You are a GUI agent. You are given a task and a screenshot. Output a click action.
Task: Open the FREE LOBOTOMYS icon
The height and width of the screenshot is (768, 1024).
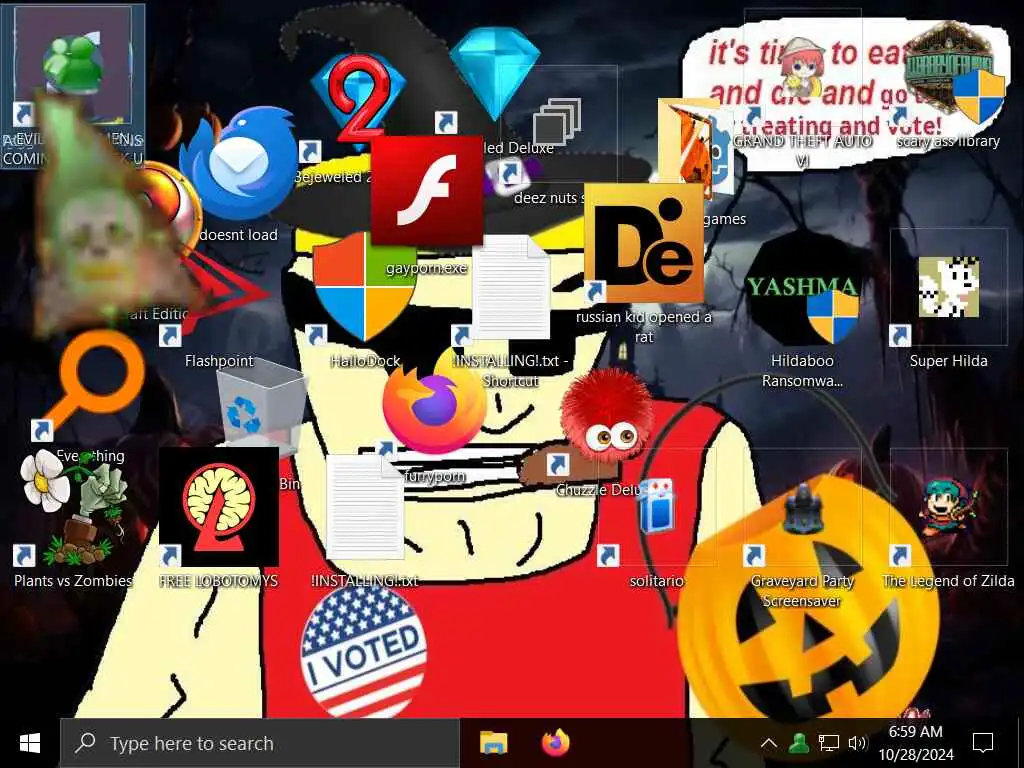219,507
